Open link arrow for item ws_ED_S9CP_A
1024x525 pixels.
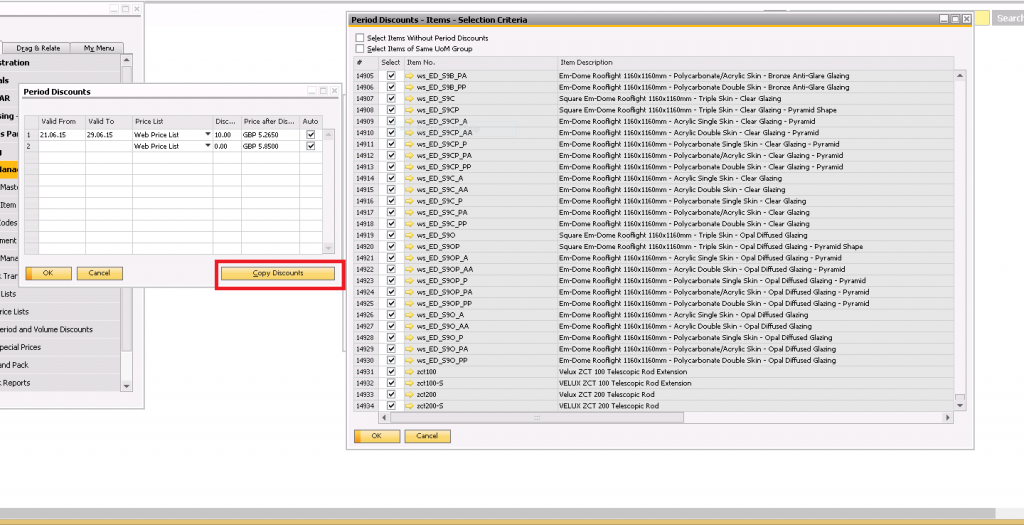click(409, 121)
